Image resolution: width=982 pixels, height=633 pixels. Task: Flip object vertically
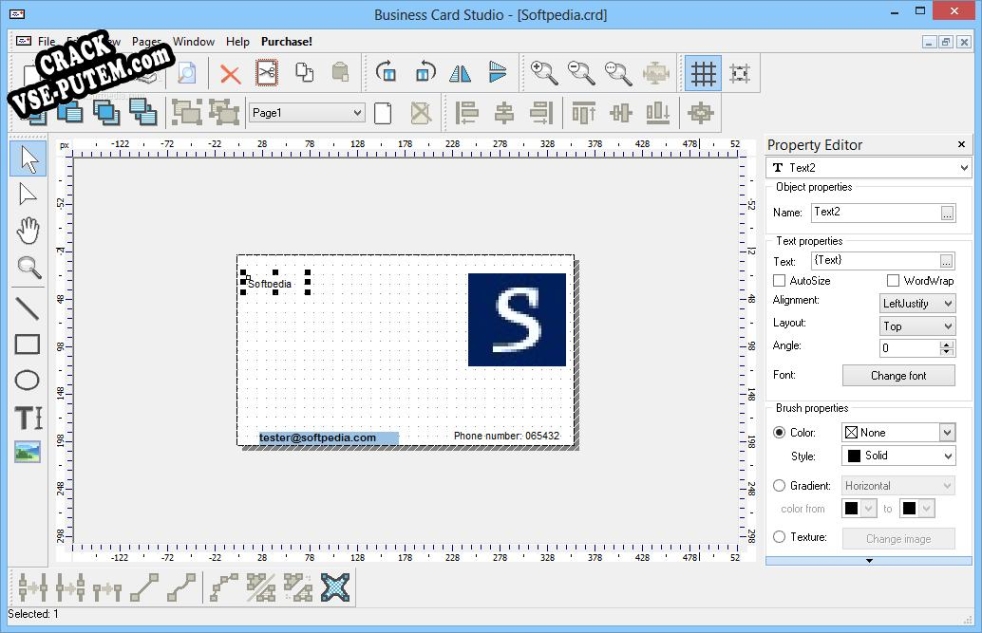(498, 73)
